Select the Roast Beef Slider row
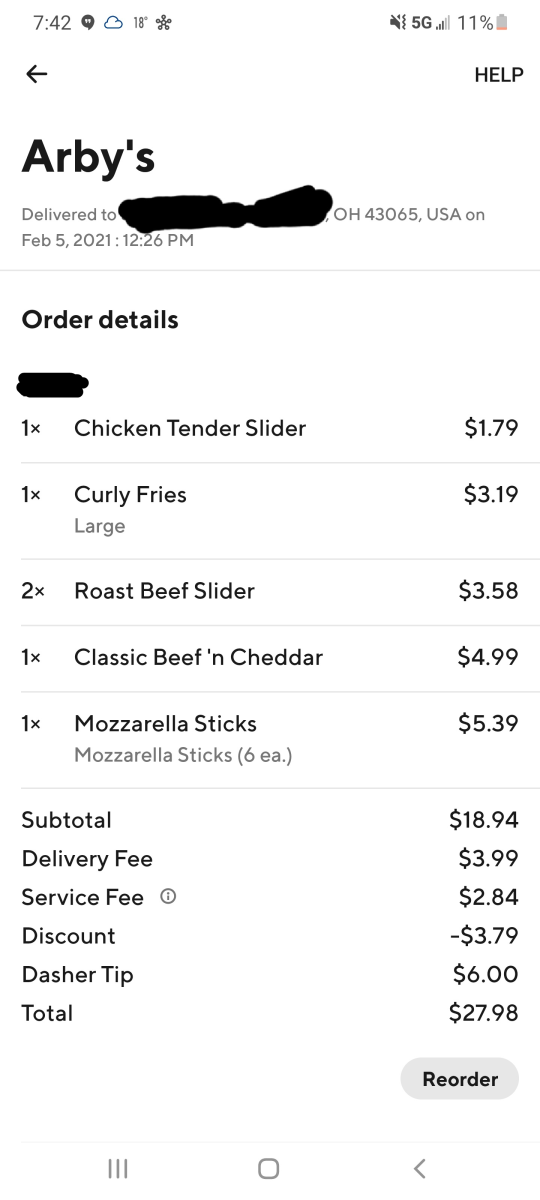Image resolution: width=540 pixels, height=1200 pixels. [270, 591]
